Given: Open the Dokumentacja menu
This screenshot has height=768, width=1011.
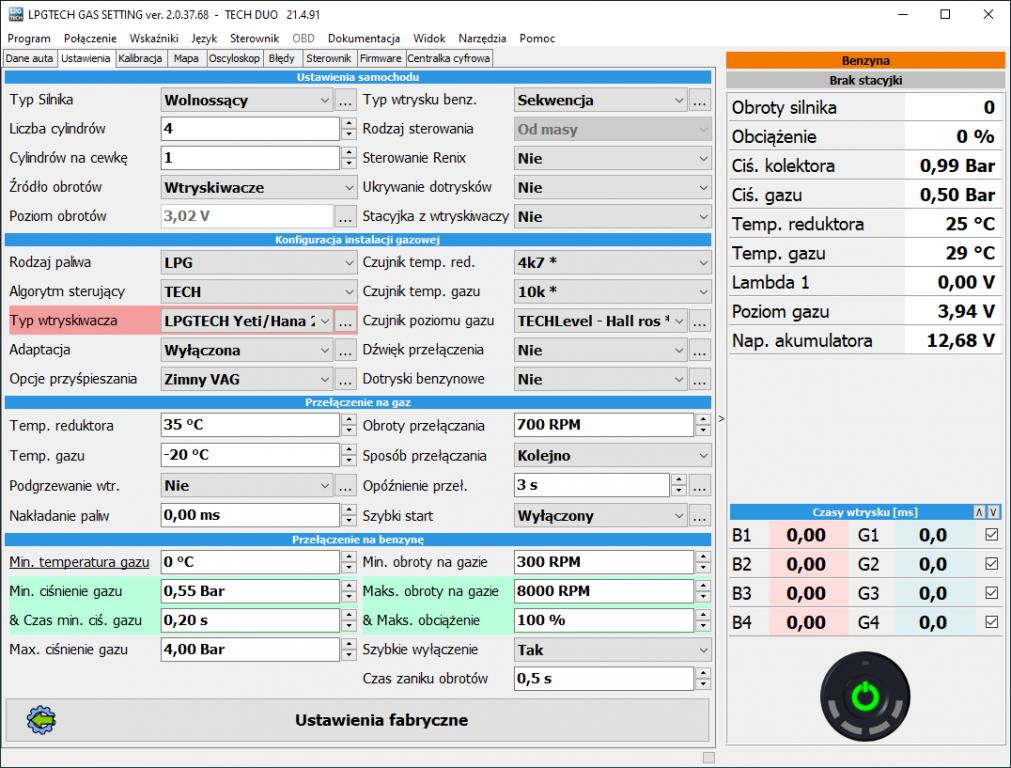Looking at the screenshot, I should (364, 38).
